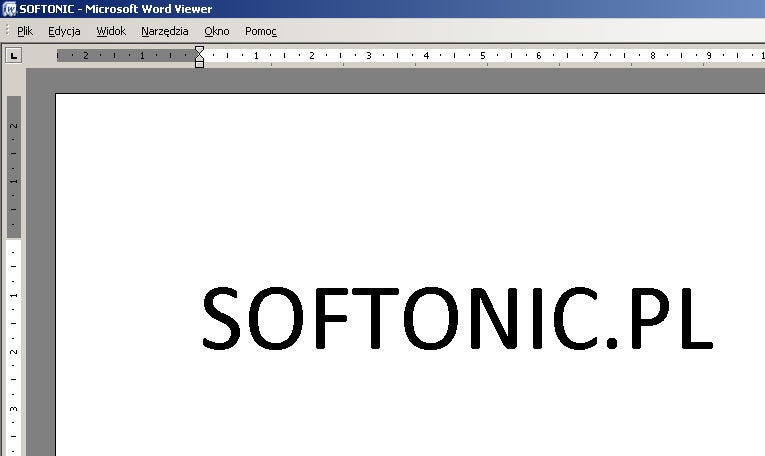The height and width of the screenshot is (456, 765).
Task: Open the Edycja menu
Action: click(64, 31)
